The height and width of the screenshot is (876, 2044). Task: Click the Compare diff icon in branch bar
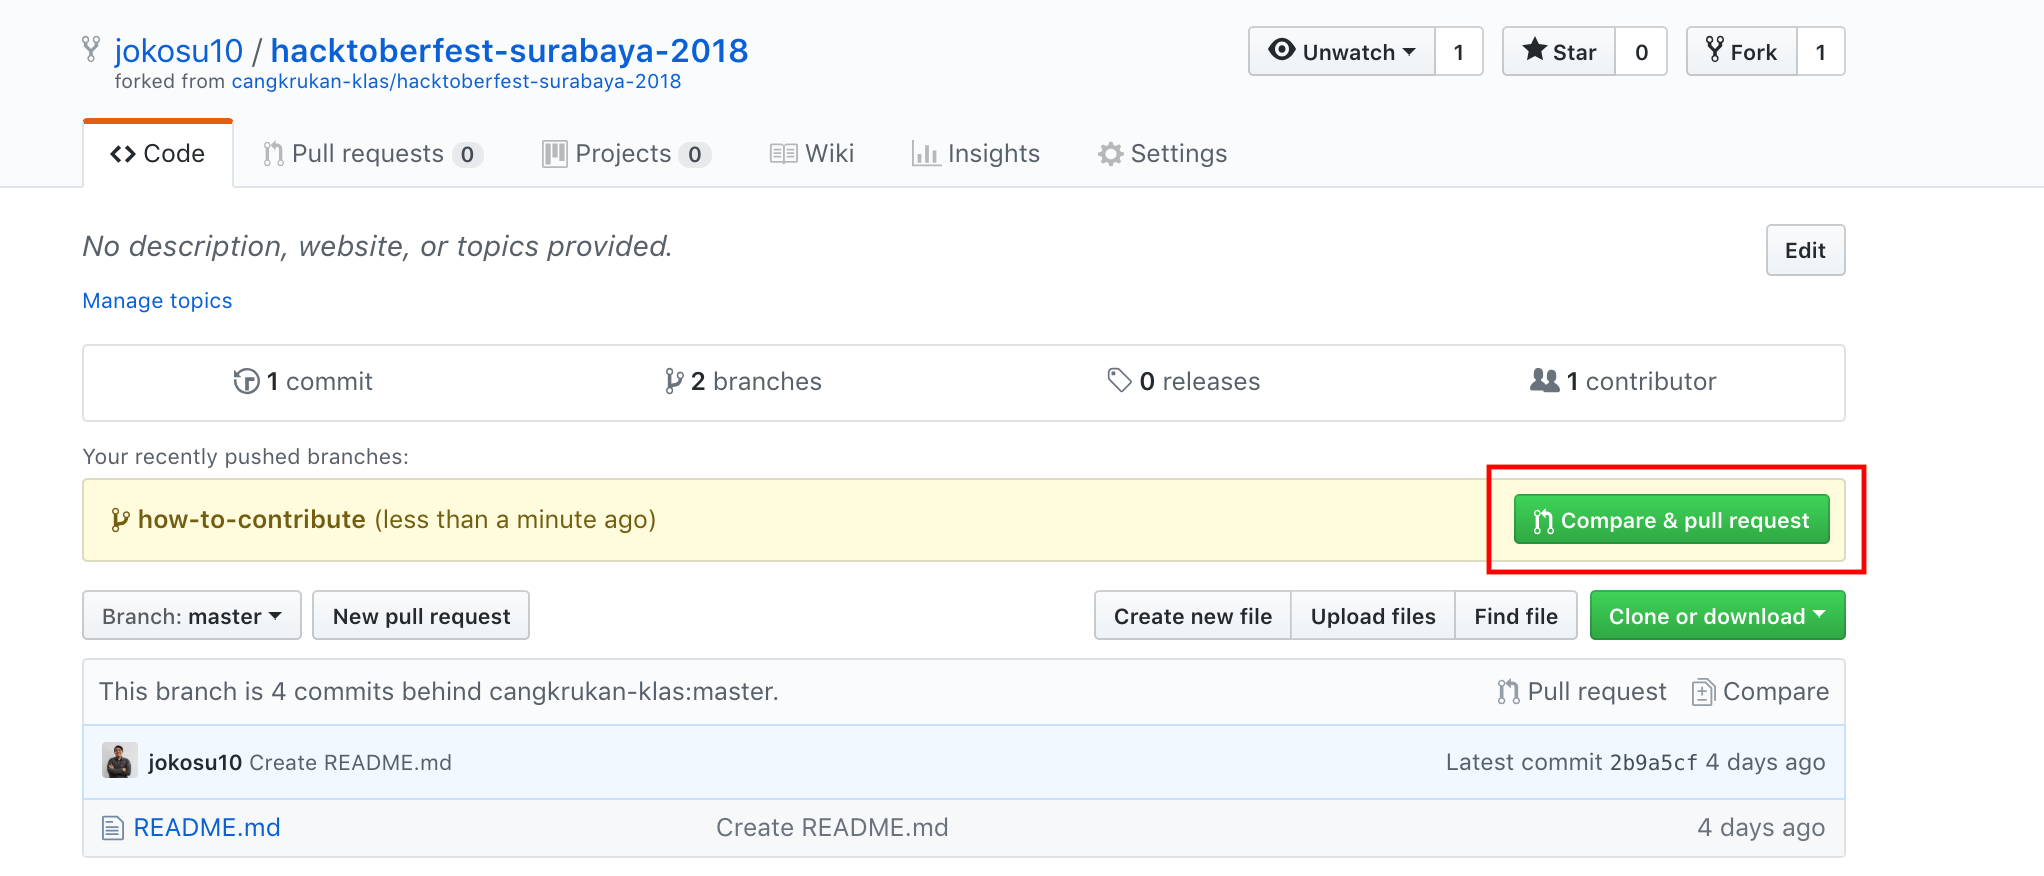click(1703, 692)
